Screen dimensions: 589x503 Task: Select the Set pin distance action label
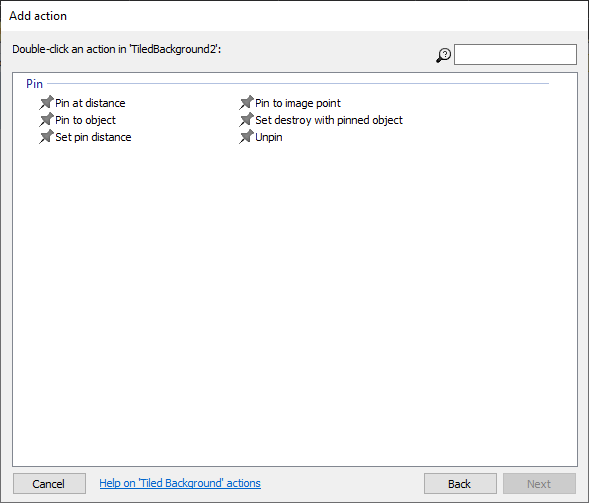pos(93,137)
